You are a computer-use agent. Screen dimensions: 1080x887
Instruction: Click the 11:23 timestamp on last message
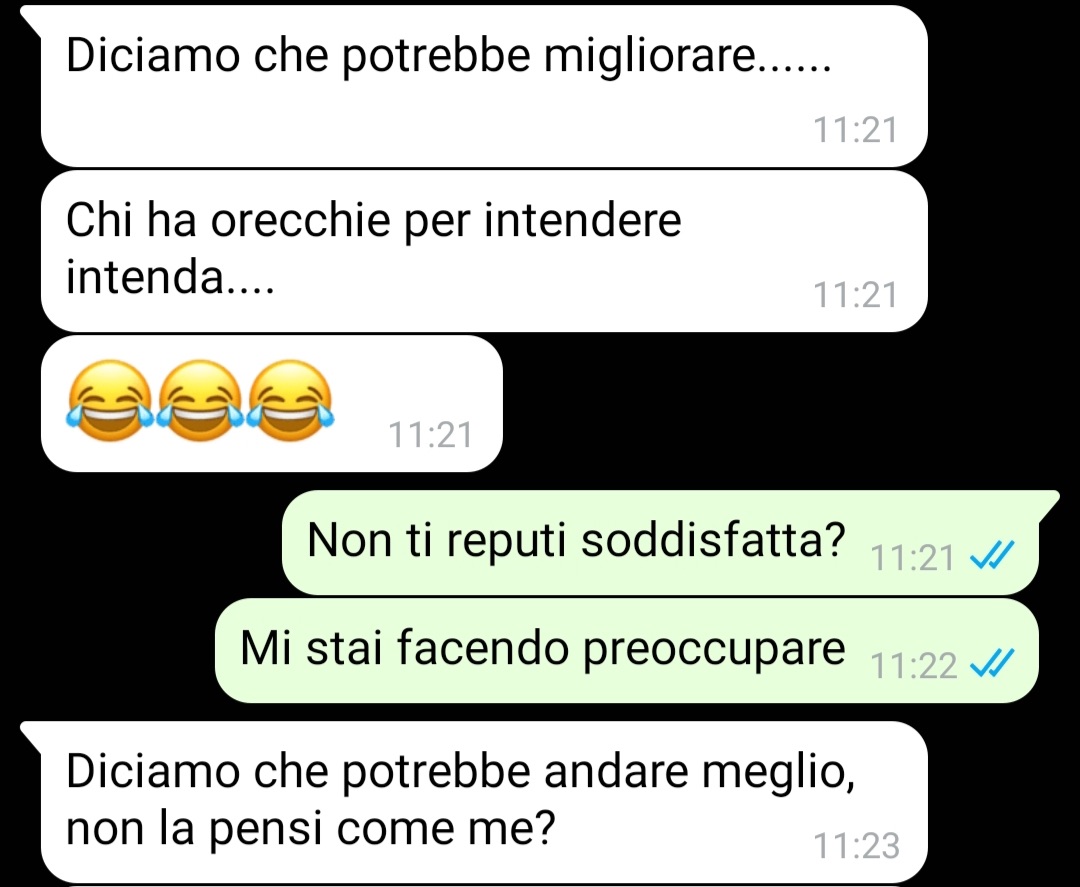pos(856,846)
